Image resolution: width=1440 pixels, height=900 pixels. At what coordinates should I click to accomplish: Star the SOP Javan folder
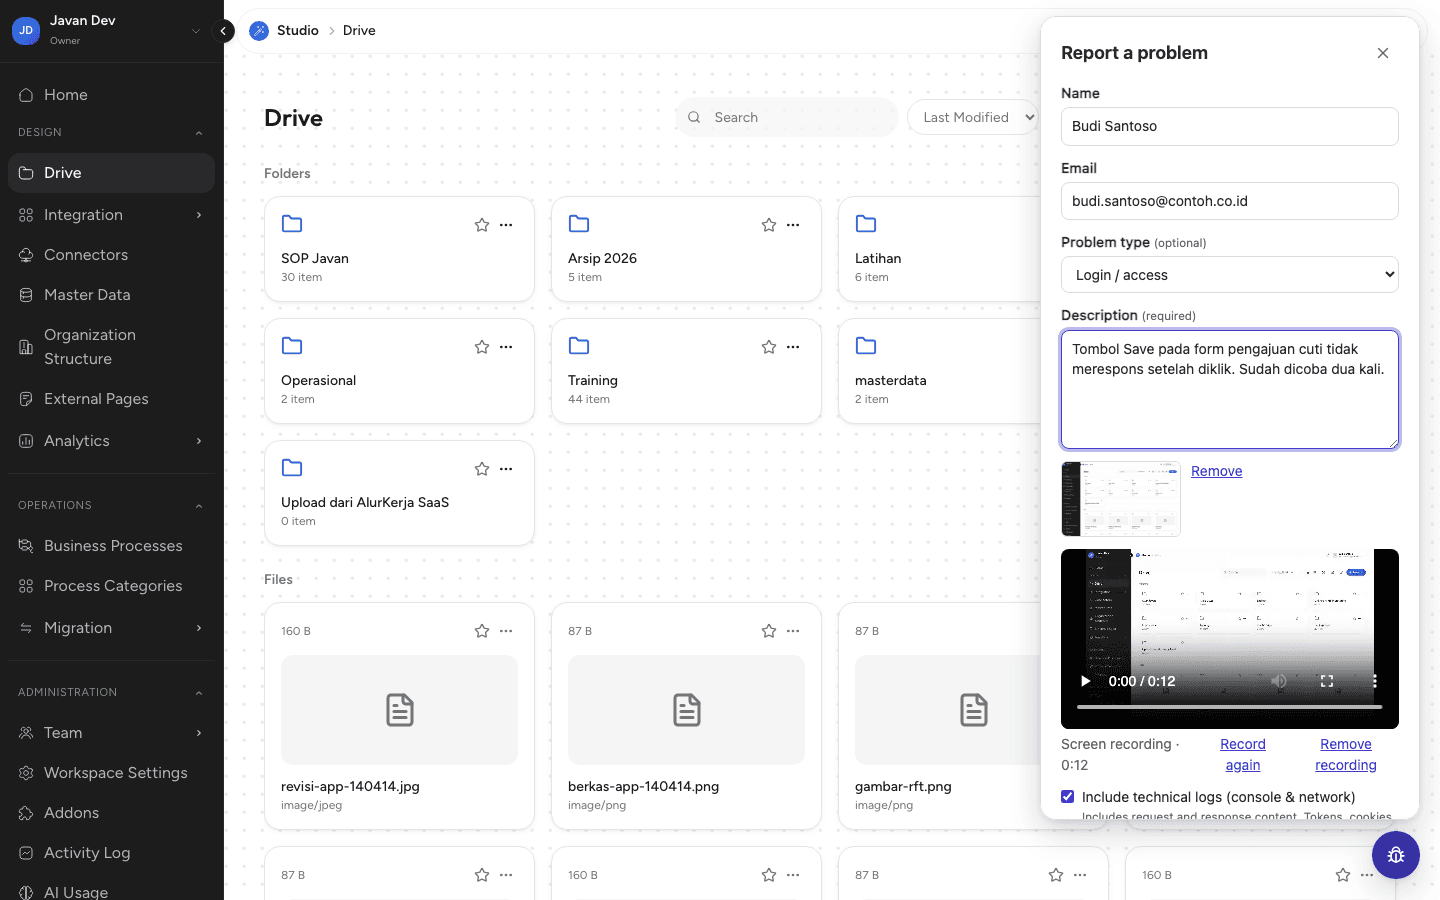pos(482,225)
